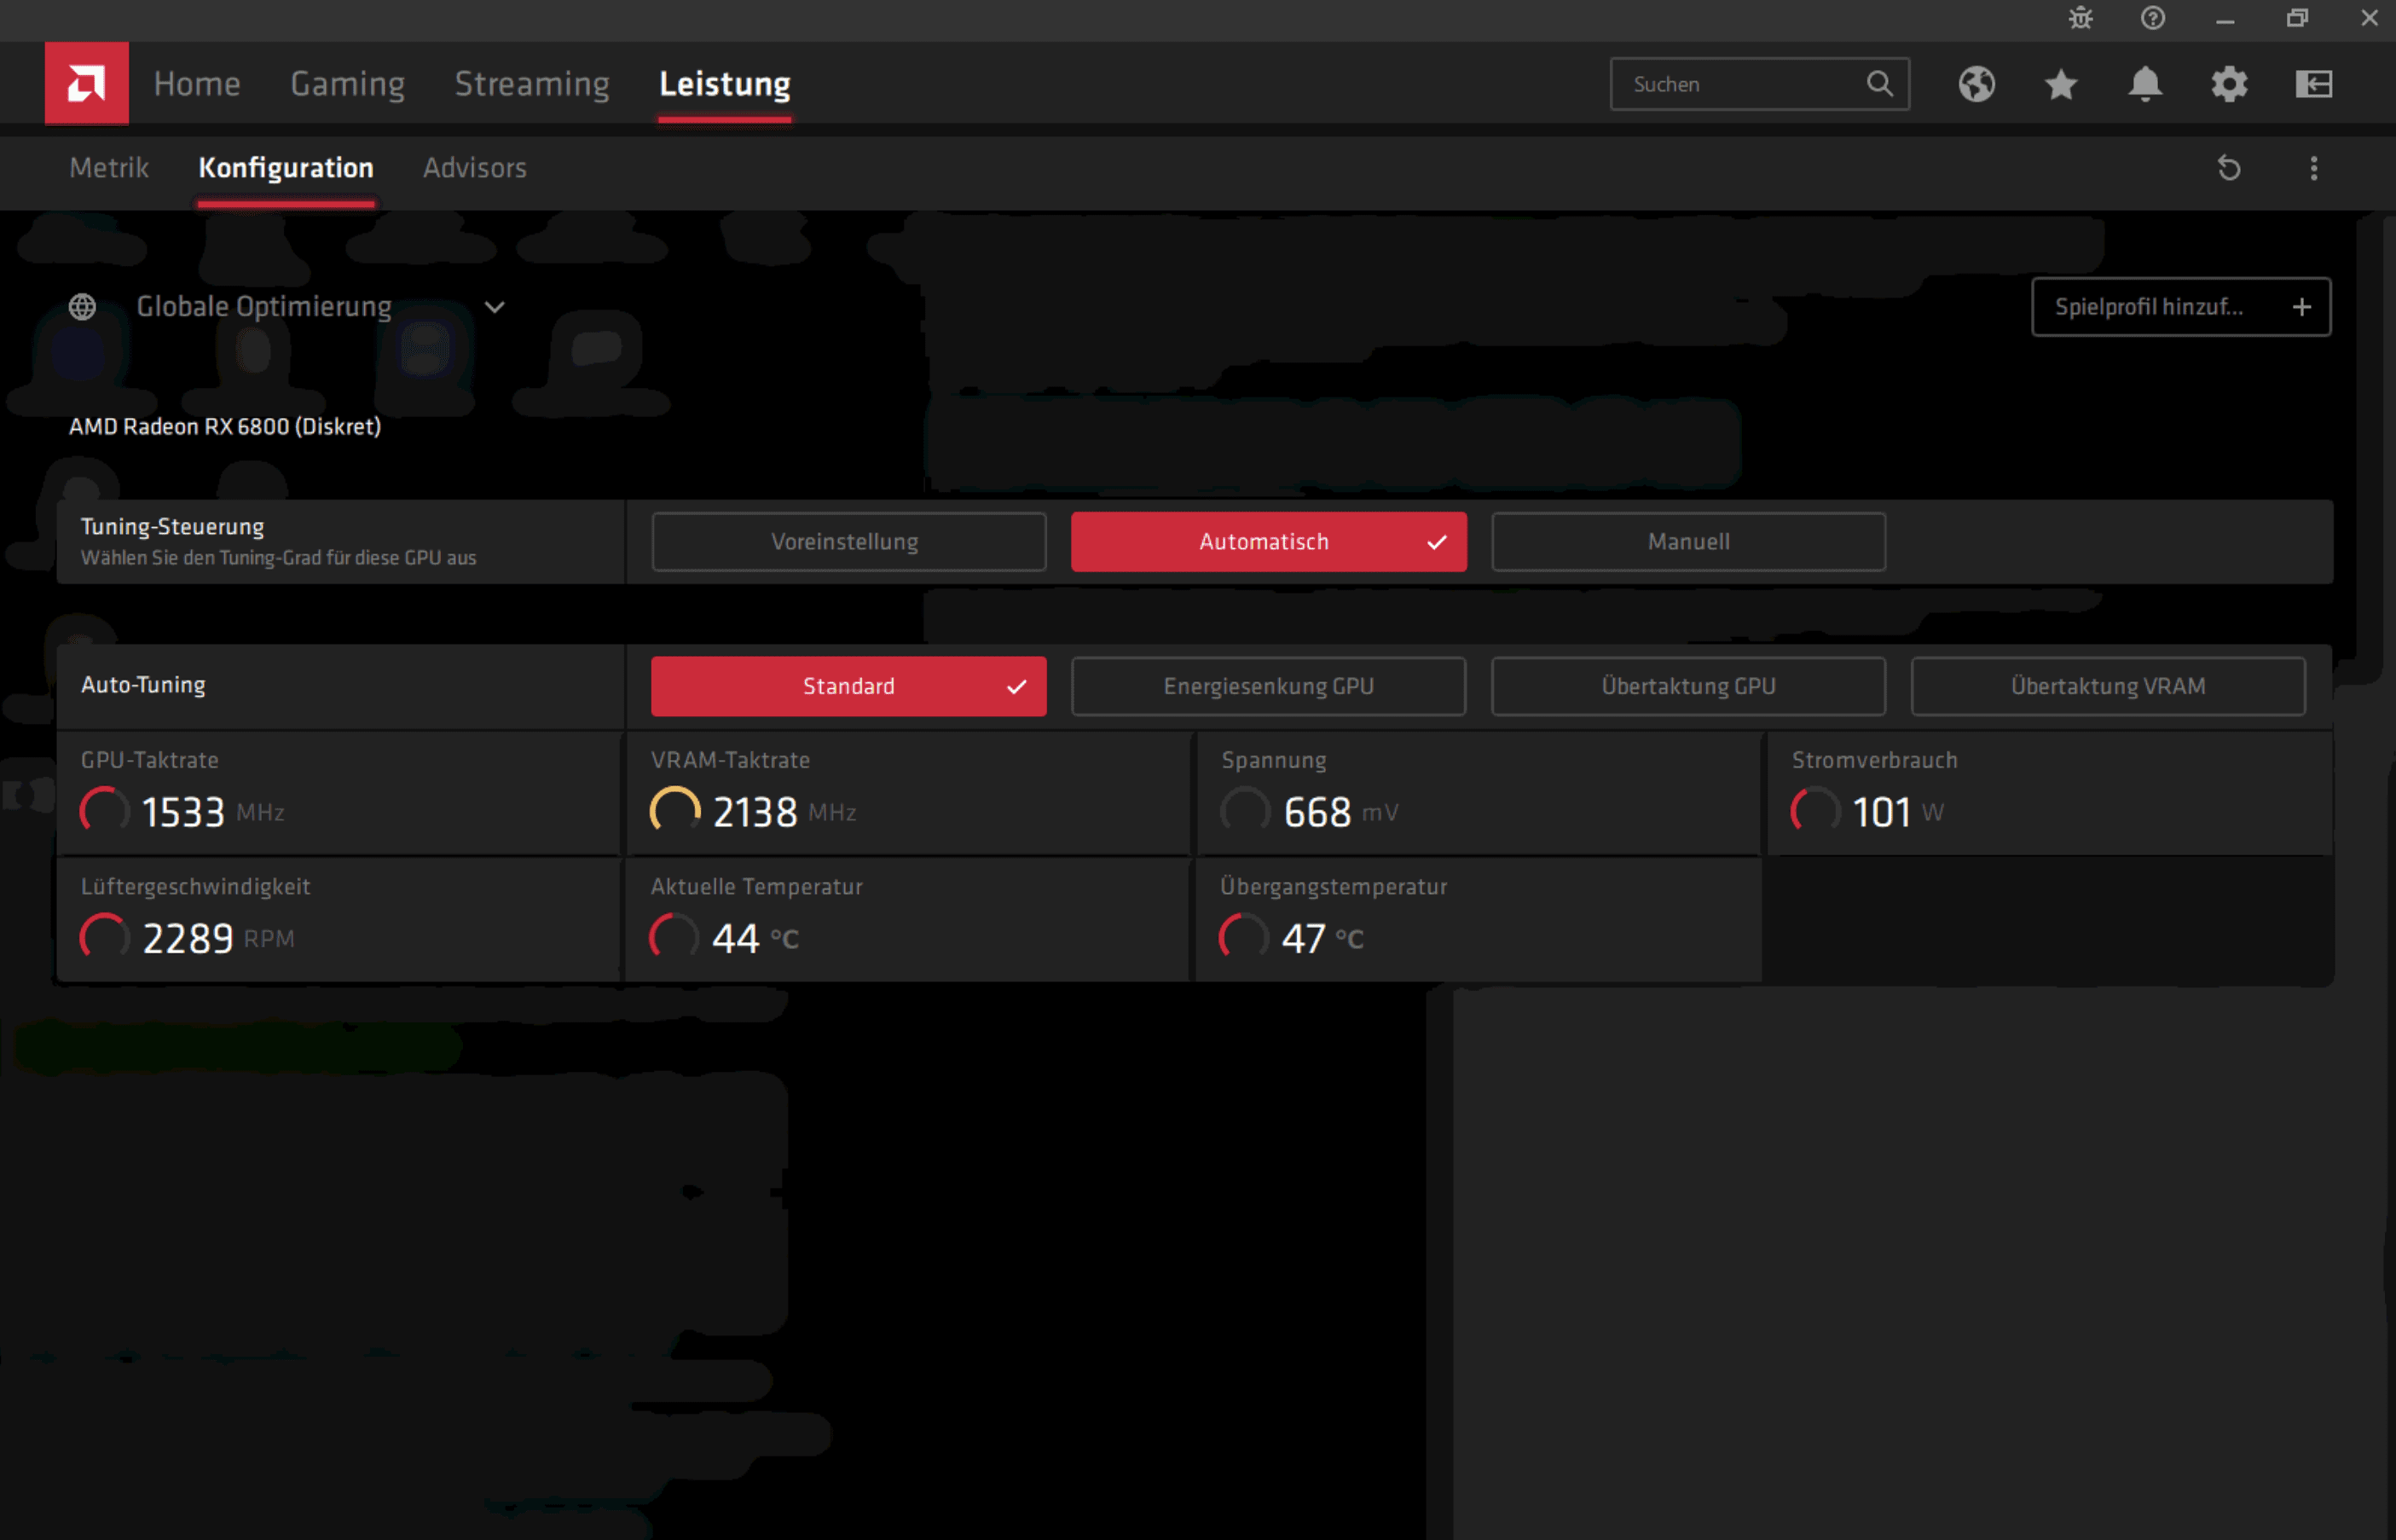Click the 668 mV voltage value
Image resolution: width=2396 pixels, height=1540 pixels.
(1340, 812)
